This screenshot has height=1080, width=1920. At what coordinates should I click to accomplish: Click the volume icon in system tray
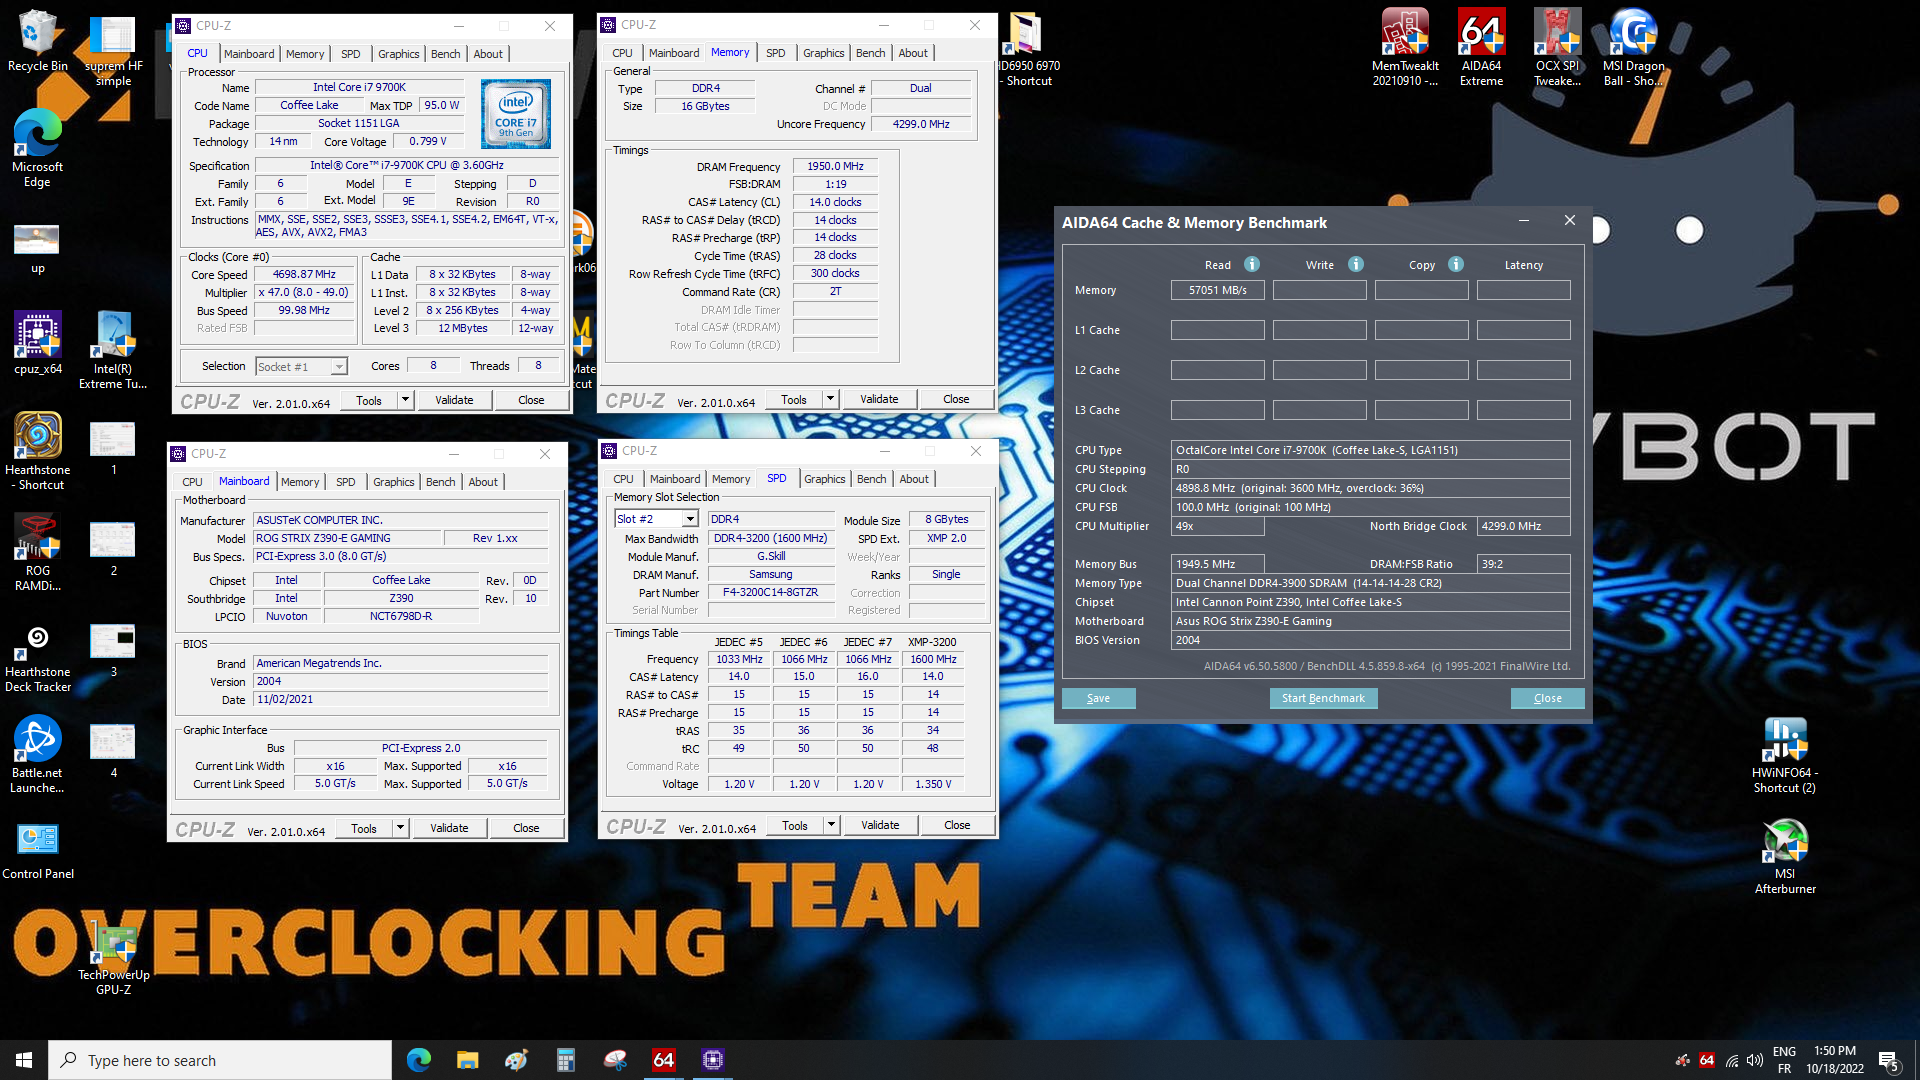(1755, 1060)
